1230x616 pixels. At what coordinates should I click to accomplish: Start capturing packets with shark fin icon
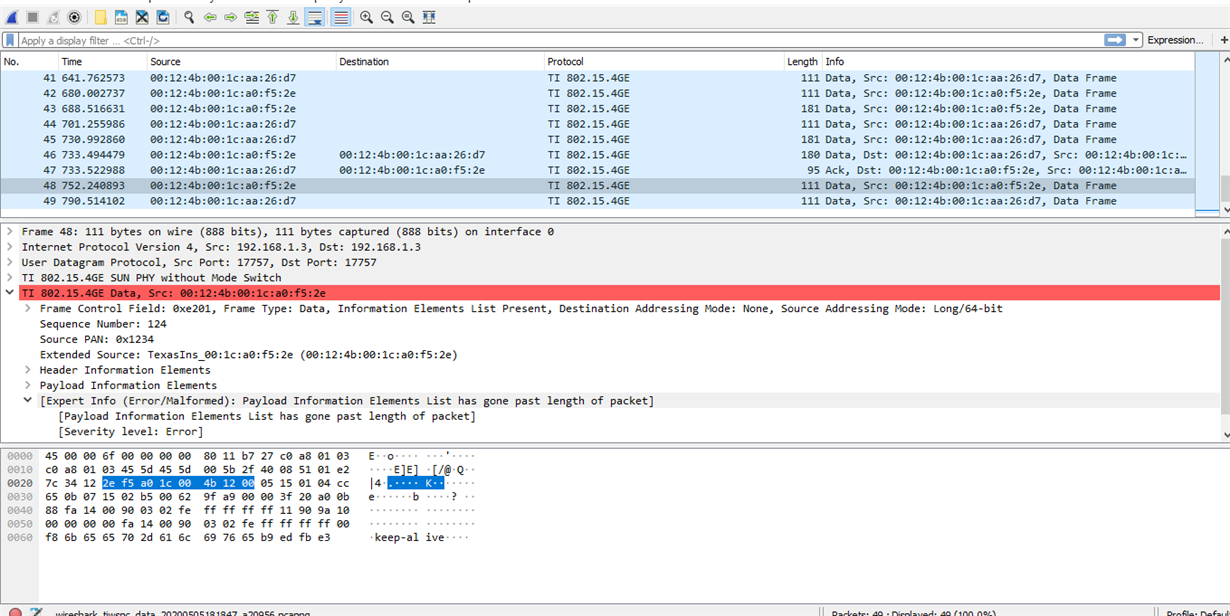click(x=12, y=17)
